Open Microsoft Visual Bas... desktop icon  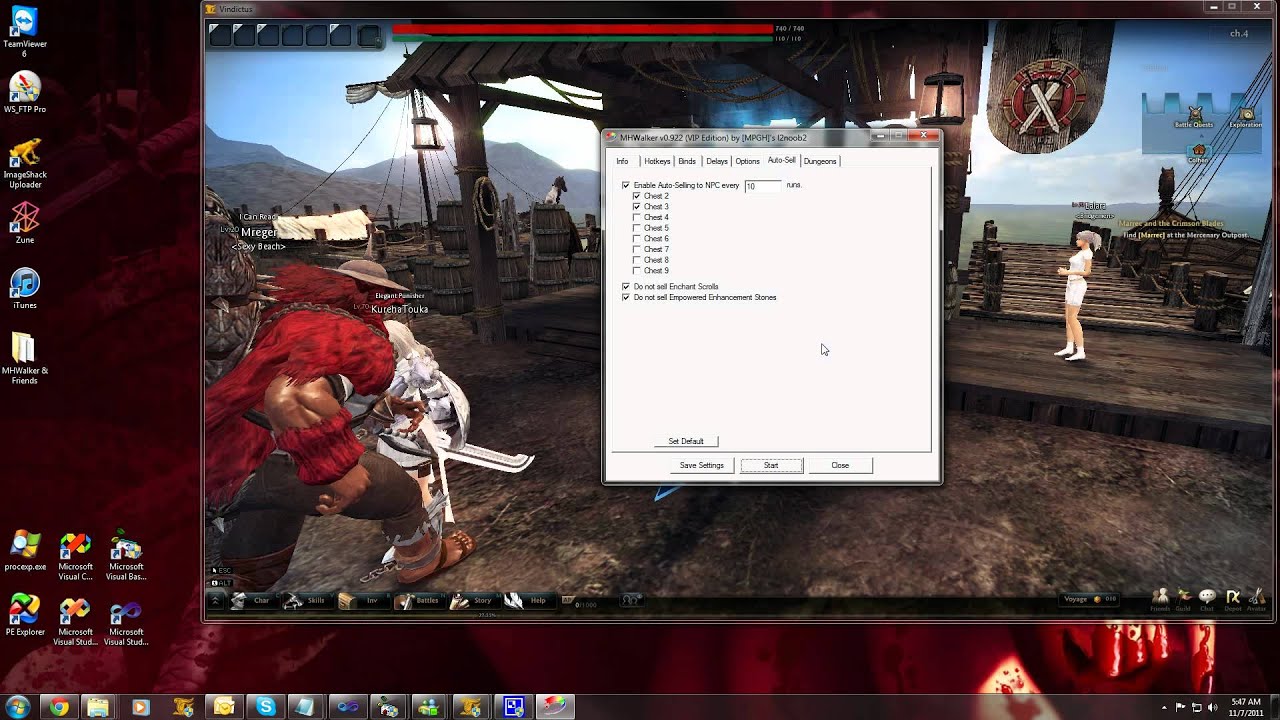tap(126, 556)
